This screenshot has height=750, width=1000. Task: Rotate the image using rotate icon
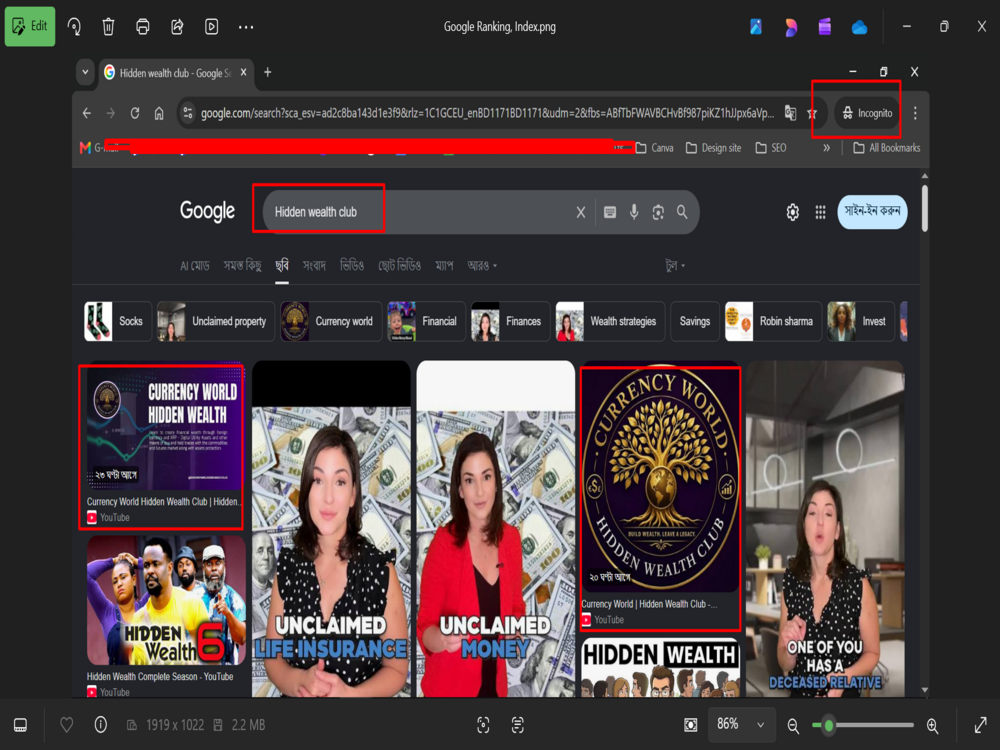pyautogui.click(x=75, y=27)
